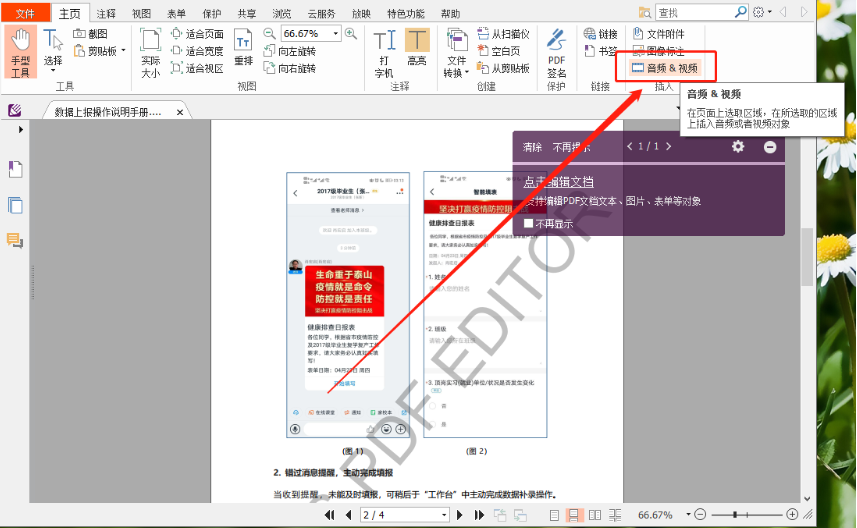Image resolution: width=857 pixels, height=528 pixels.
Task: Switch to the Share (共享) tab
Action: [x=246, y=14]
